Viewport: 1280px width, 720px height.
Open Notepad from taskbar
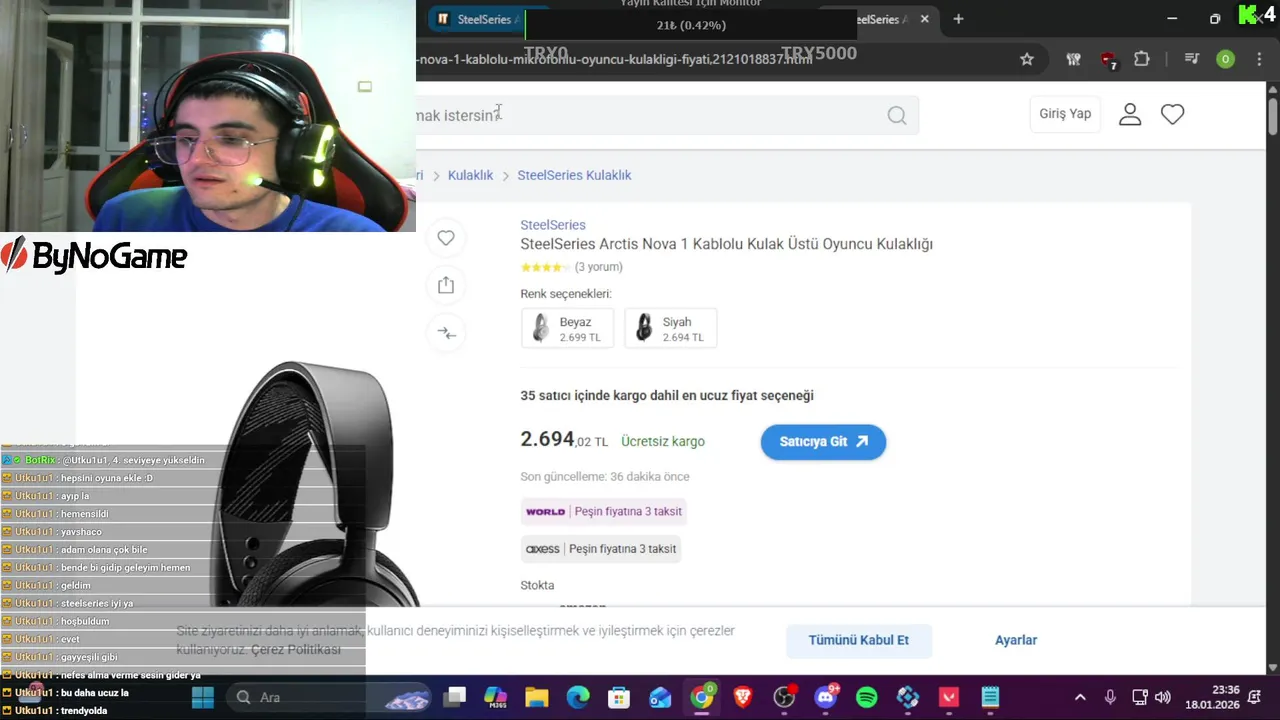990,697
